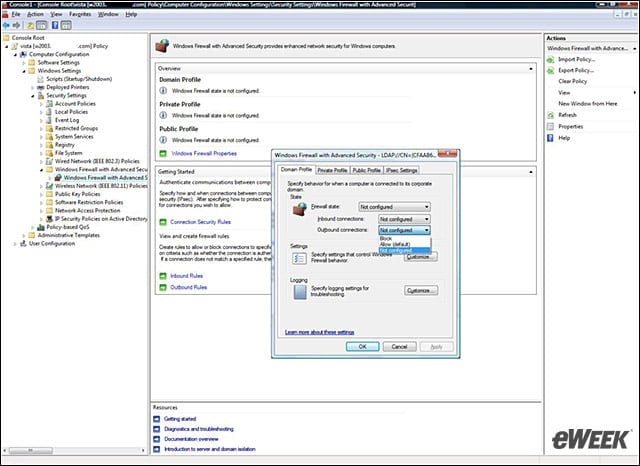This screenshot has width=640, height=466.
Task: Collapse the Overview section arrow
Action: point(531,69)
